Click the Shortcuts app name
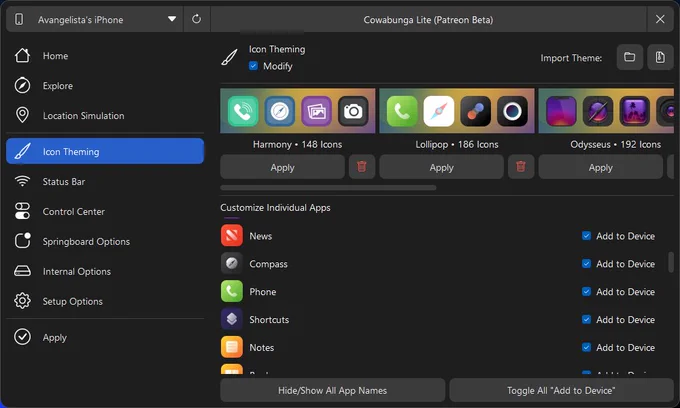 click(x=269, y=320)
